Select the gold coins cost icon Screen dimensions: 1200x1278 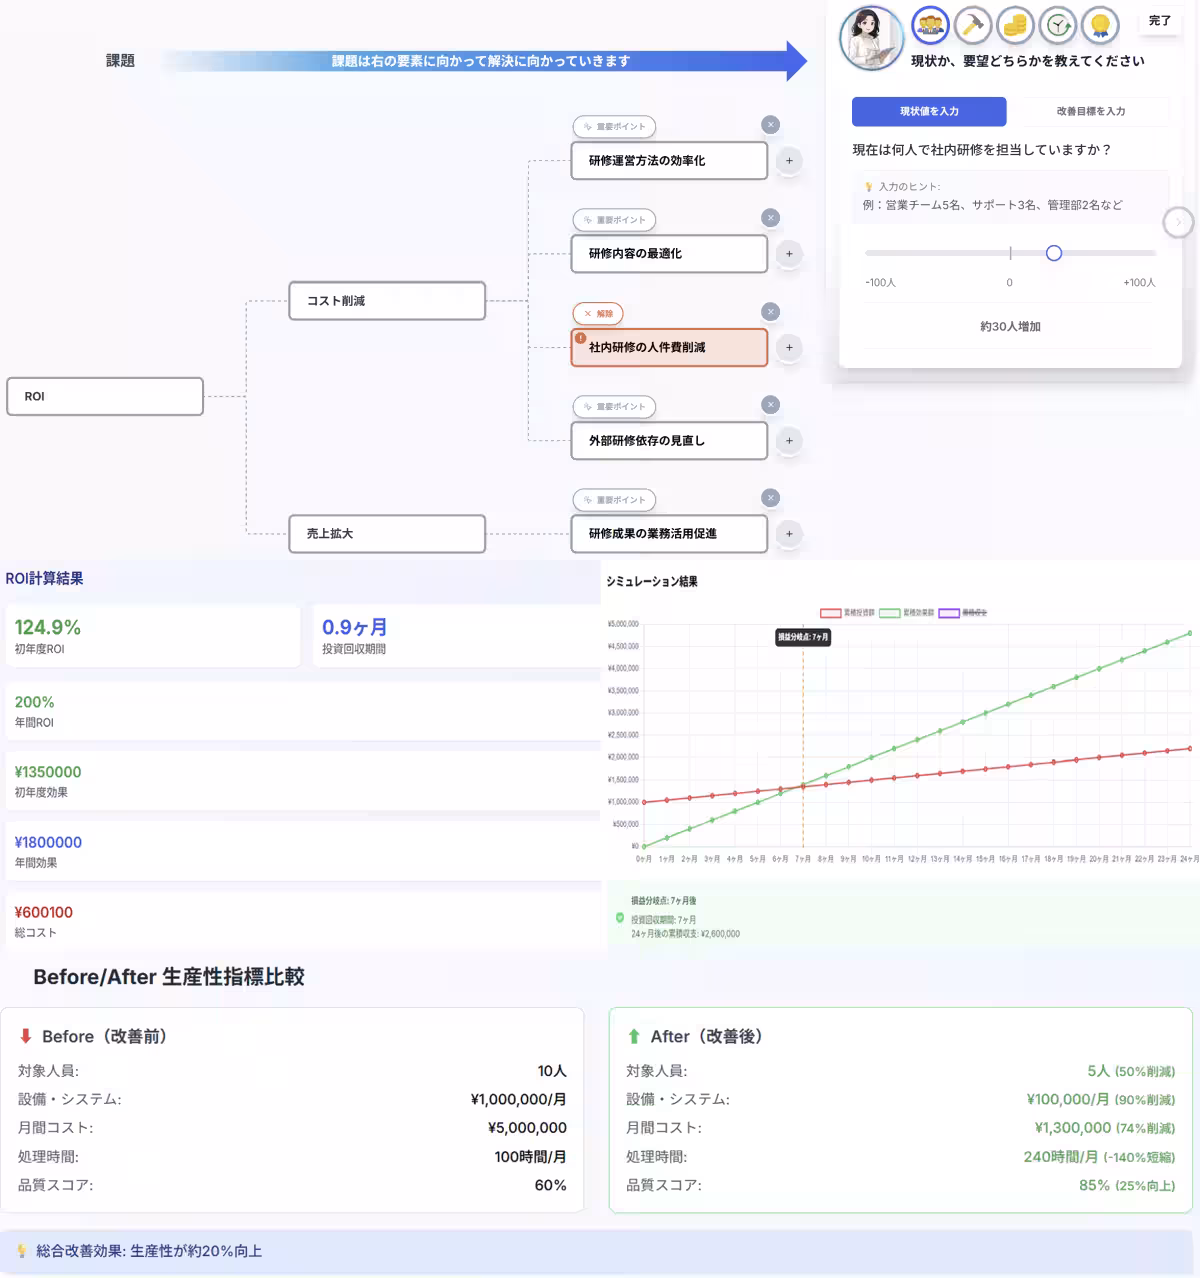point(1015,26)
